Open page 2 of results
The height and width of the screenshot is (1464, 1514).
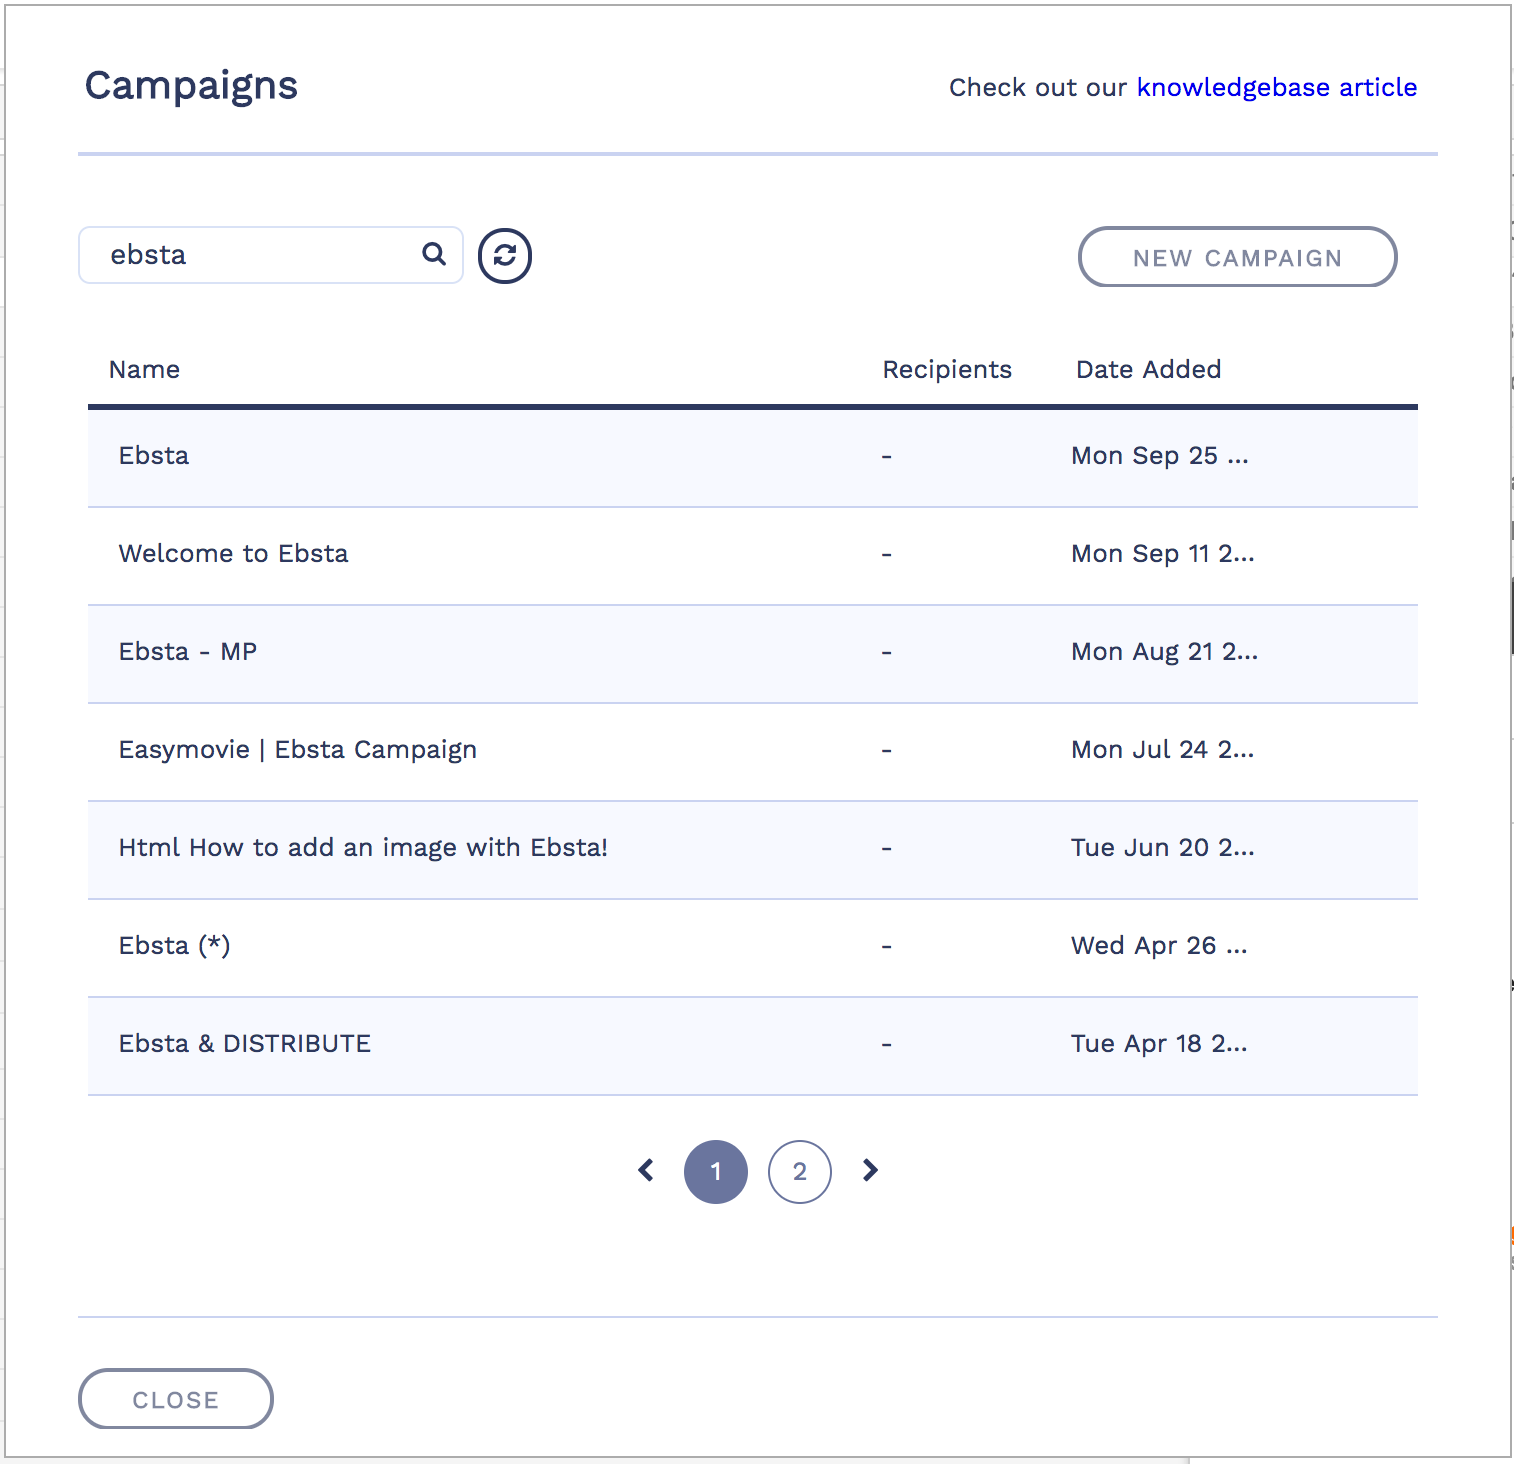800,1172
